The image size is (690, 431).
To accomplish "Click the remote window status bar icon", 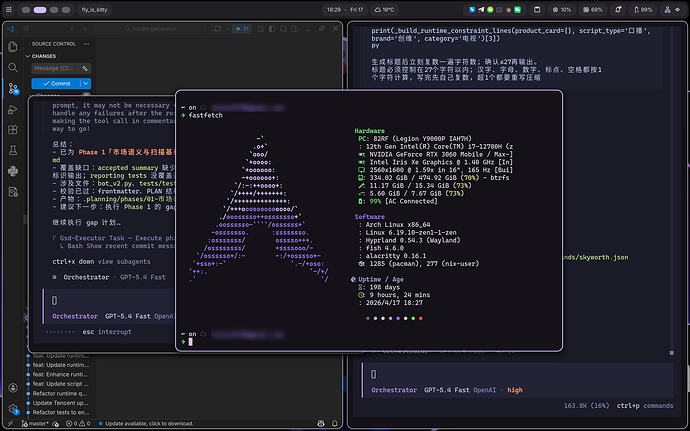I will tap(10, 424).
